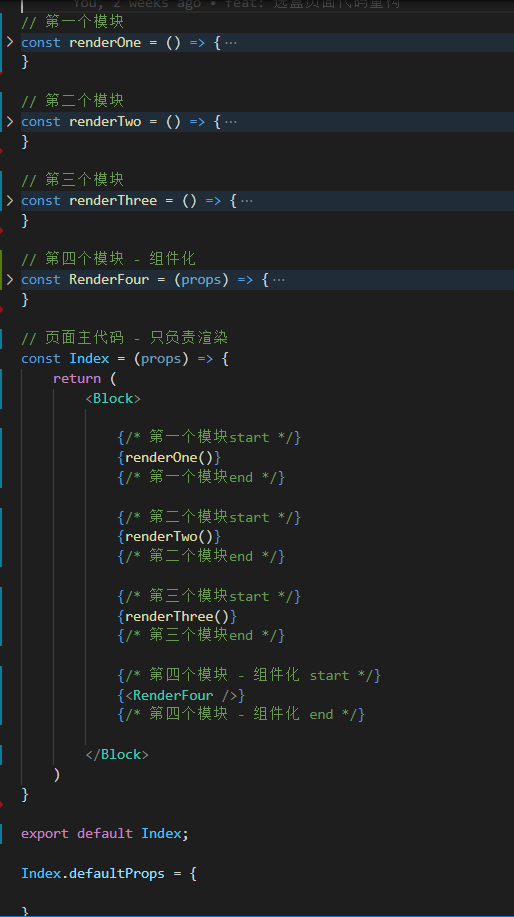Click the comment '第四个模块 - 组件化 start'
Viewport: 514px width, 917px height.
pos(249,675)
